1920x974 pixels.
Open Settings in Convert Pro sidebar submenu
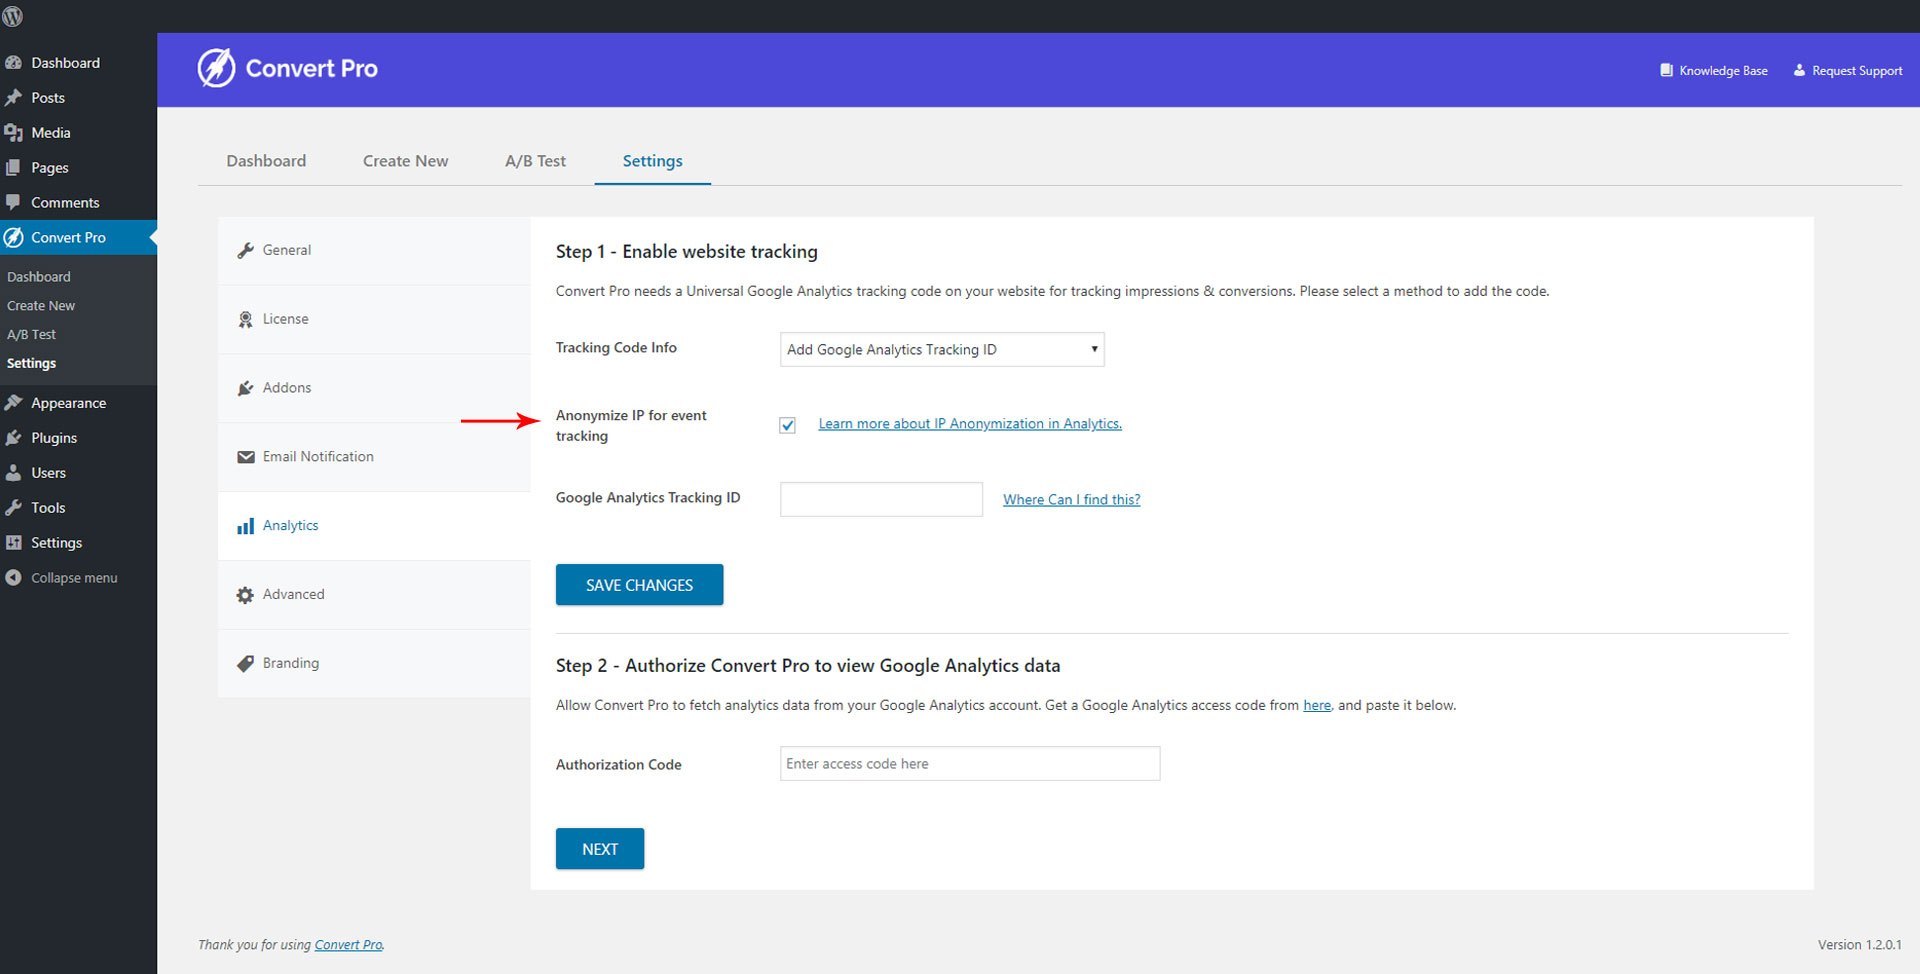pyautogui.click(x=31, y=363)
